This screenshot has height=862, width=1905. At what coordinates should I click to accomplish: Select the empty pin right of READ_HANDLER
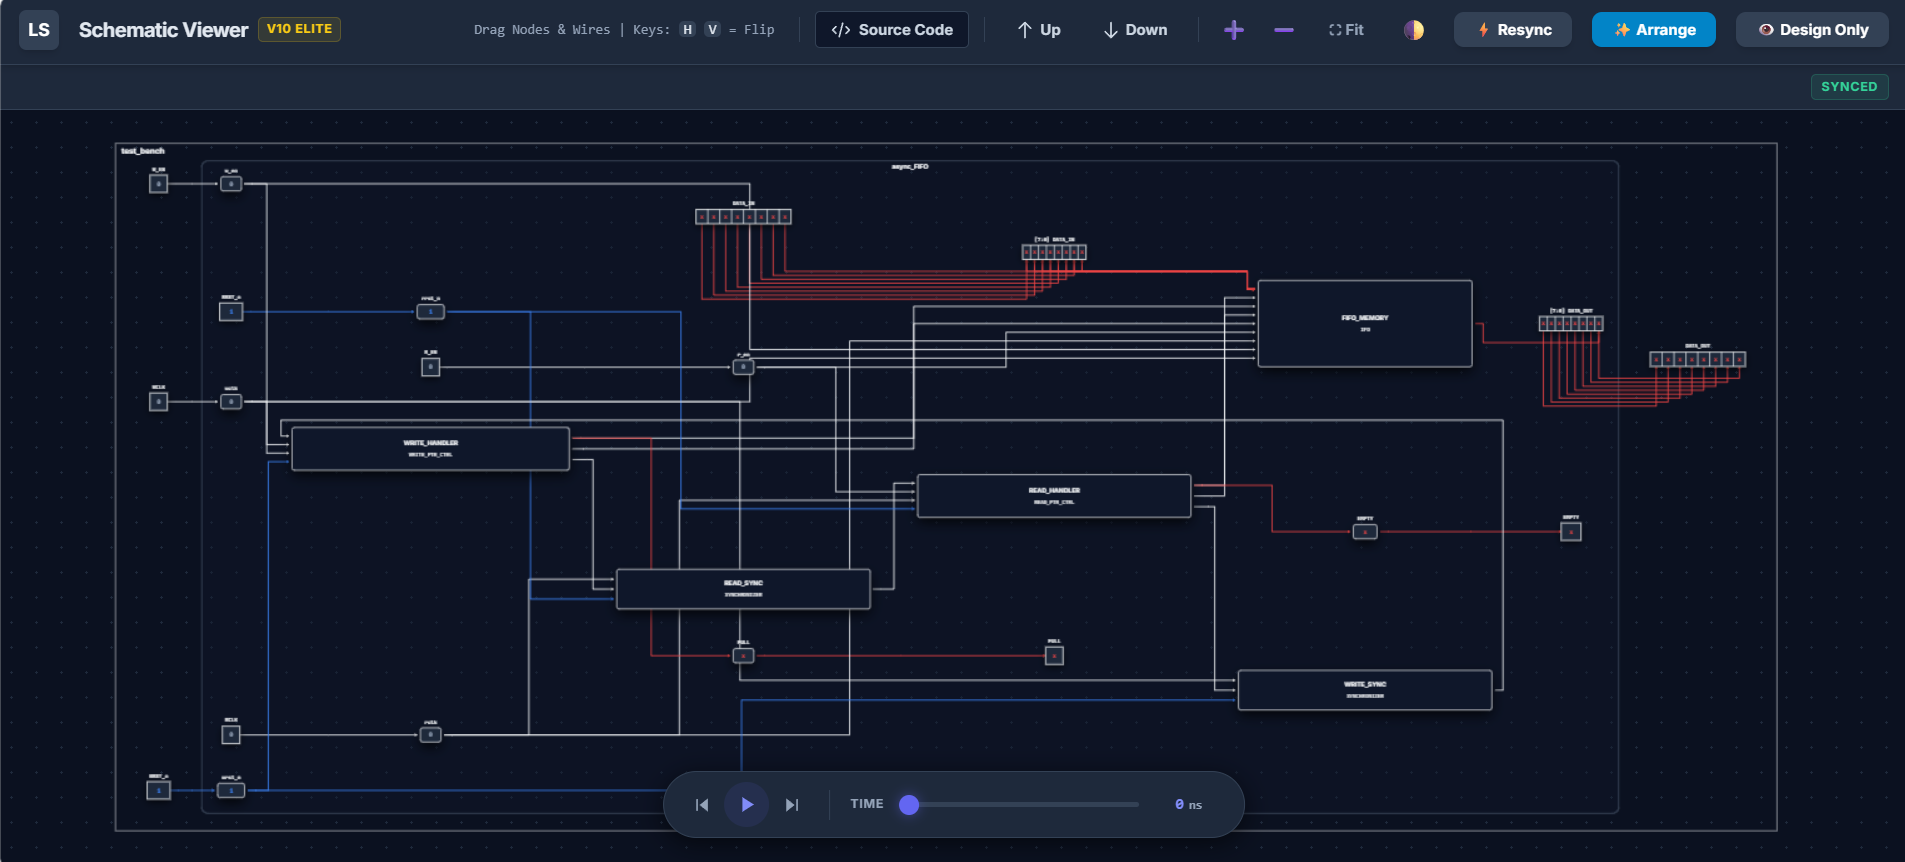[x=1365, y=532]
